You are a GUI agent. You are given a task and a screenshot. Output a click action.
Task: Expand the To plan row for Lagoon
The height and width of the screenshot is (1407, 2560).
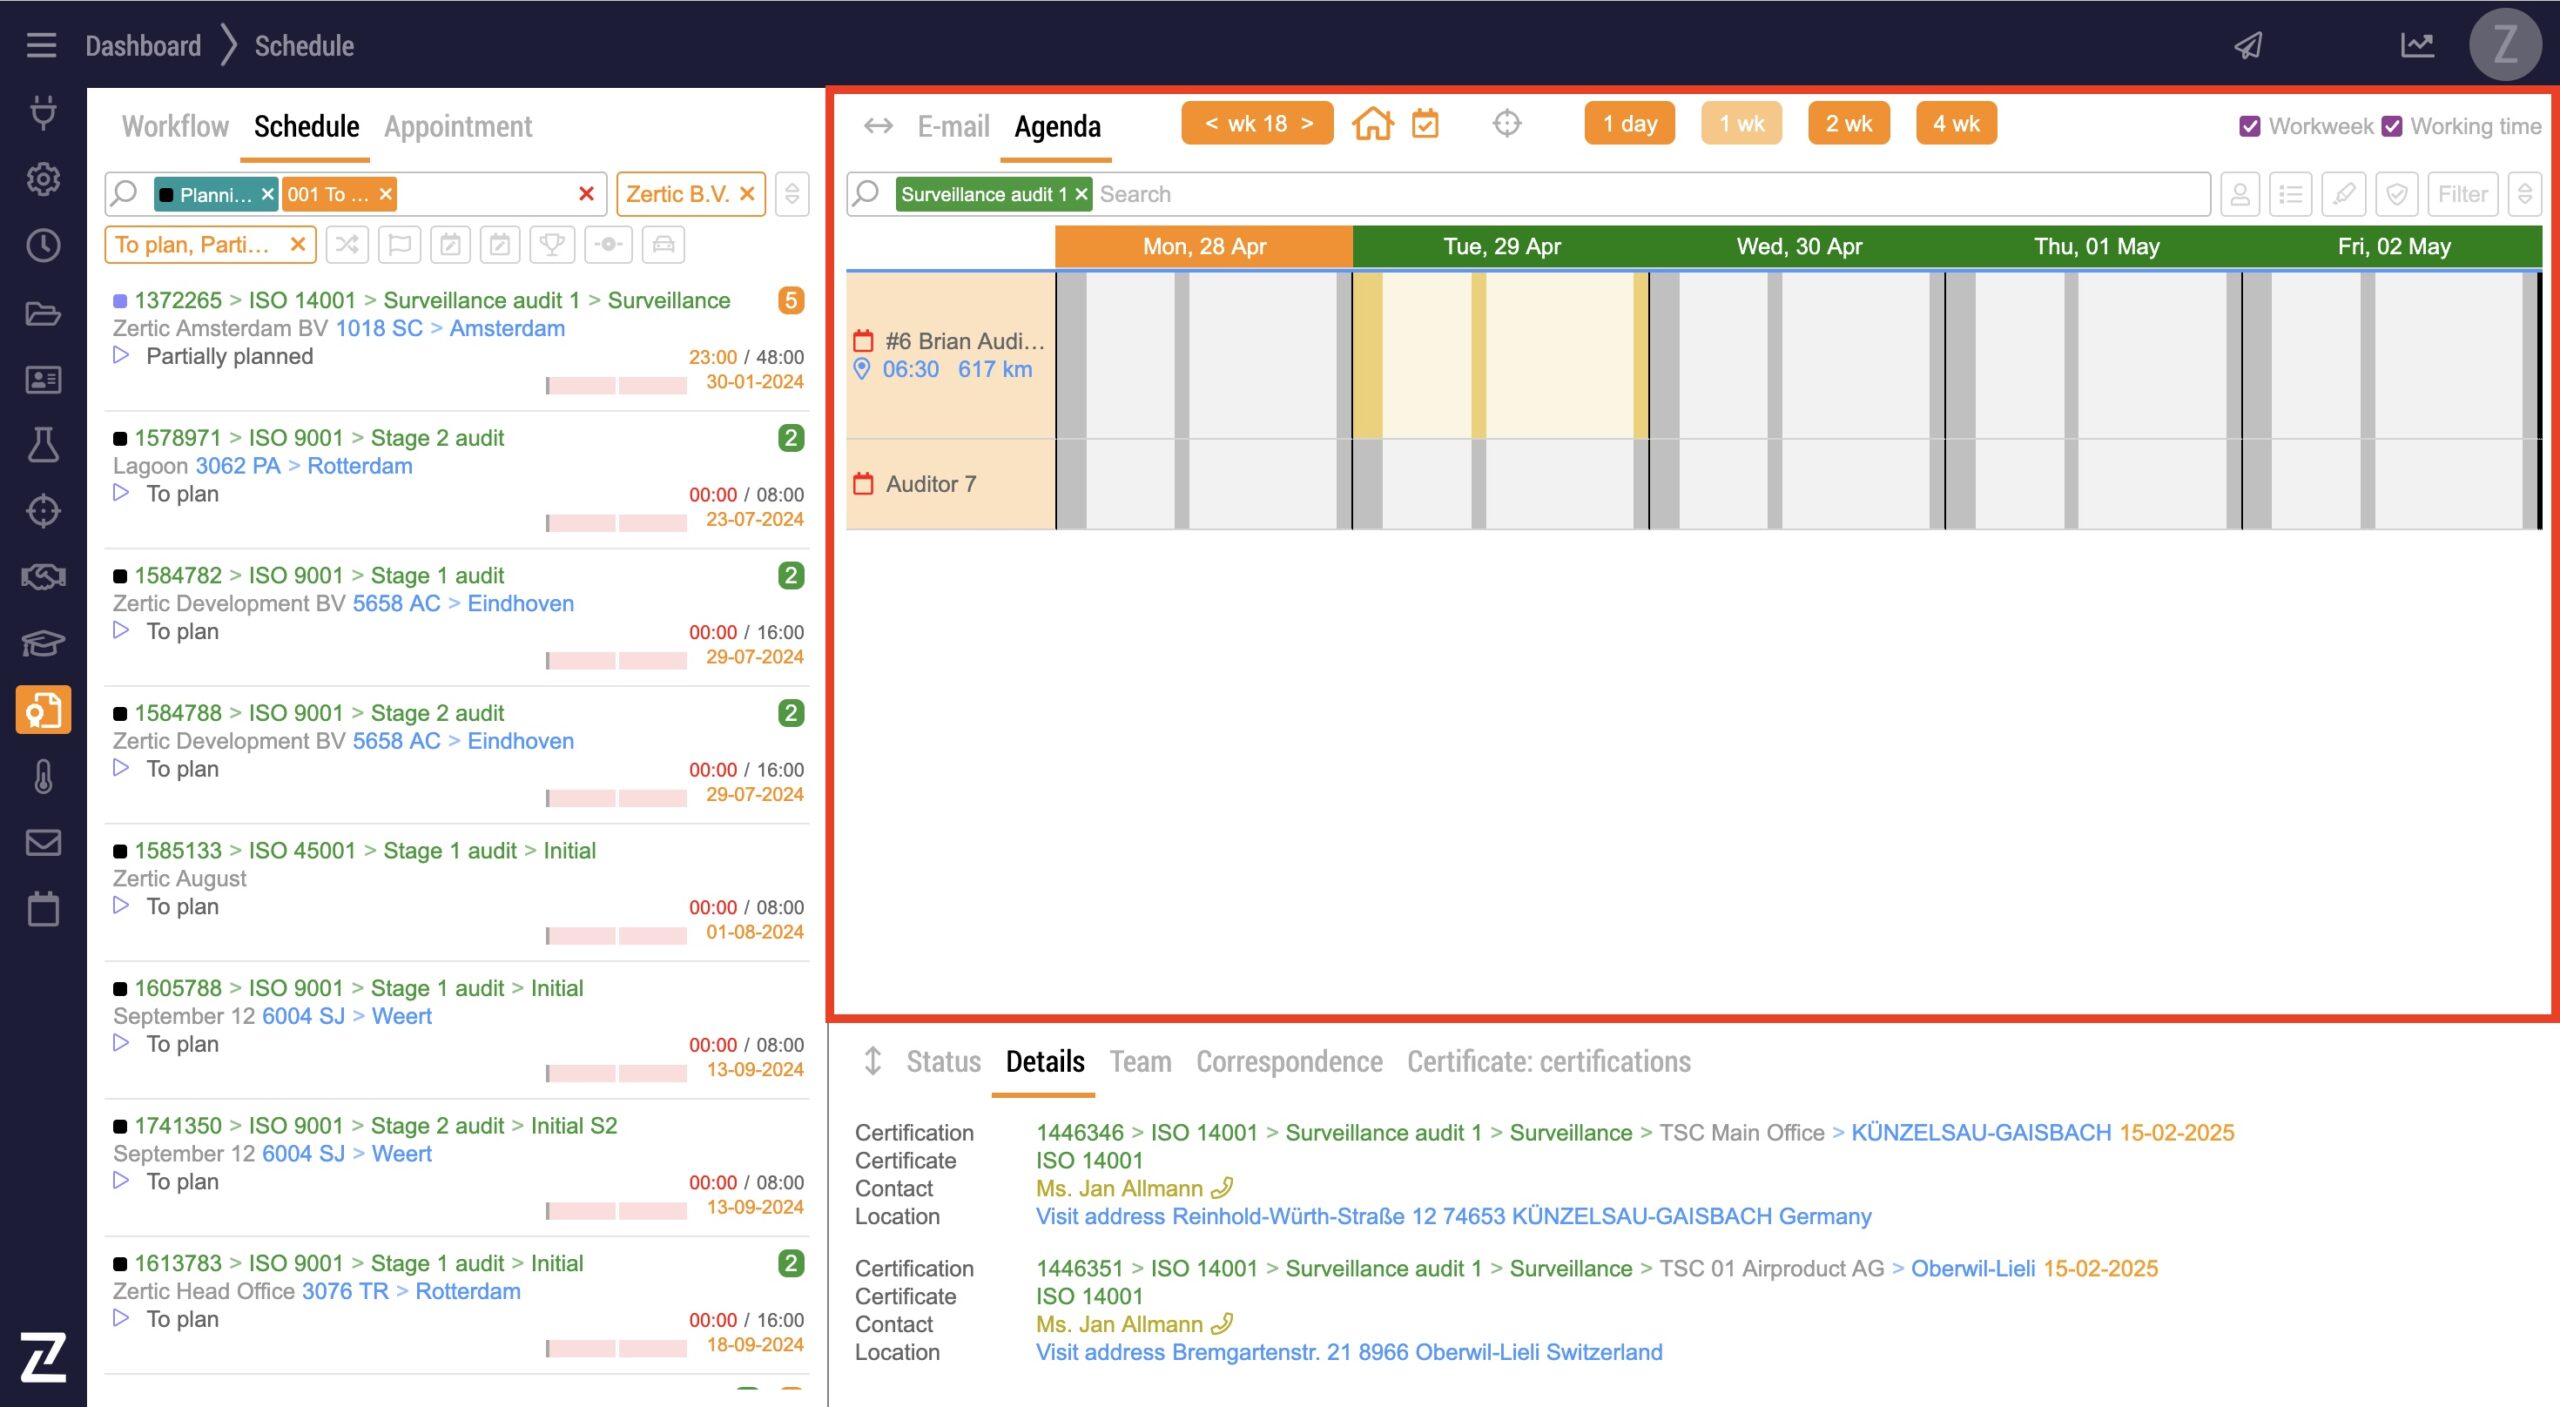(x=121, y=493)
